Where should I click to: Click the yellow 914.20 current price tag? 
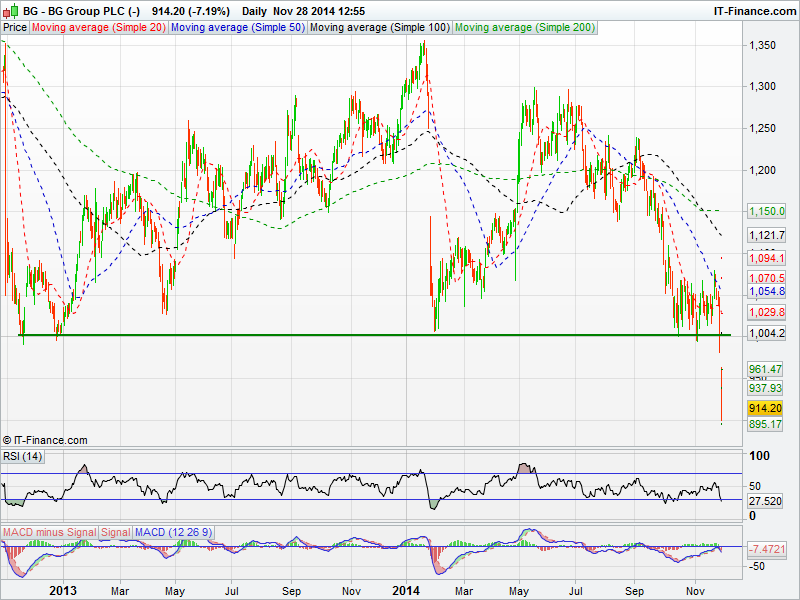(x=765, y=409)
